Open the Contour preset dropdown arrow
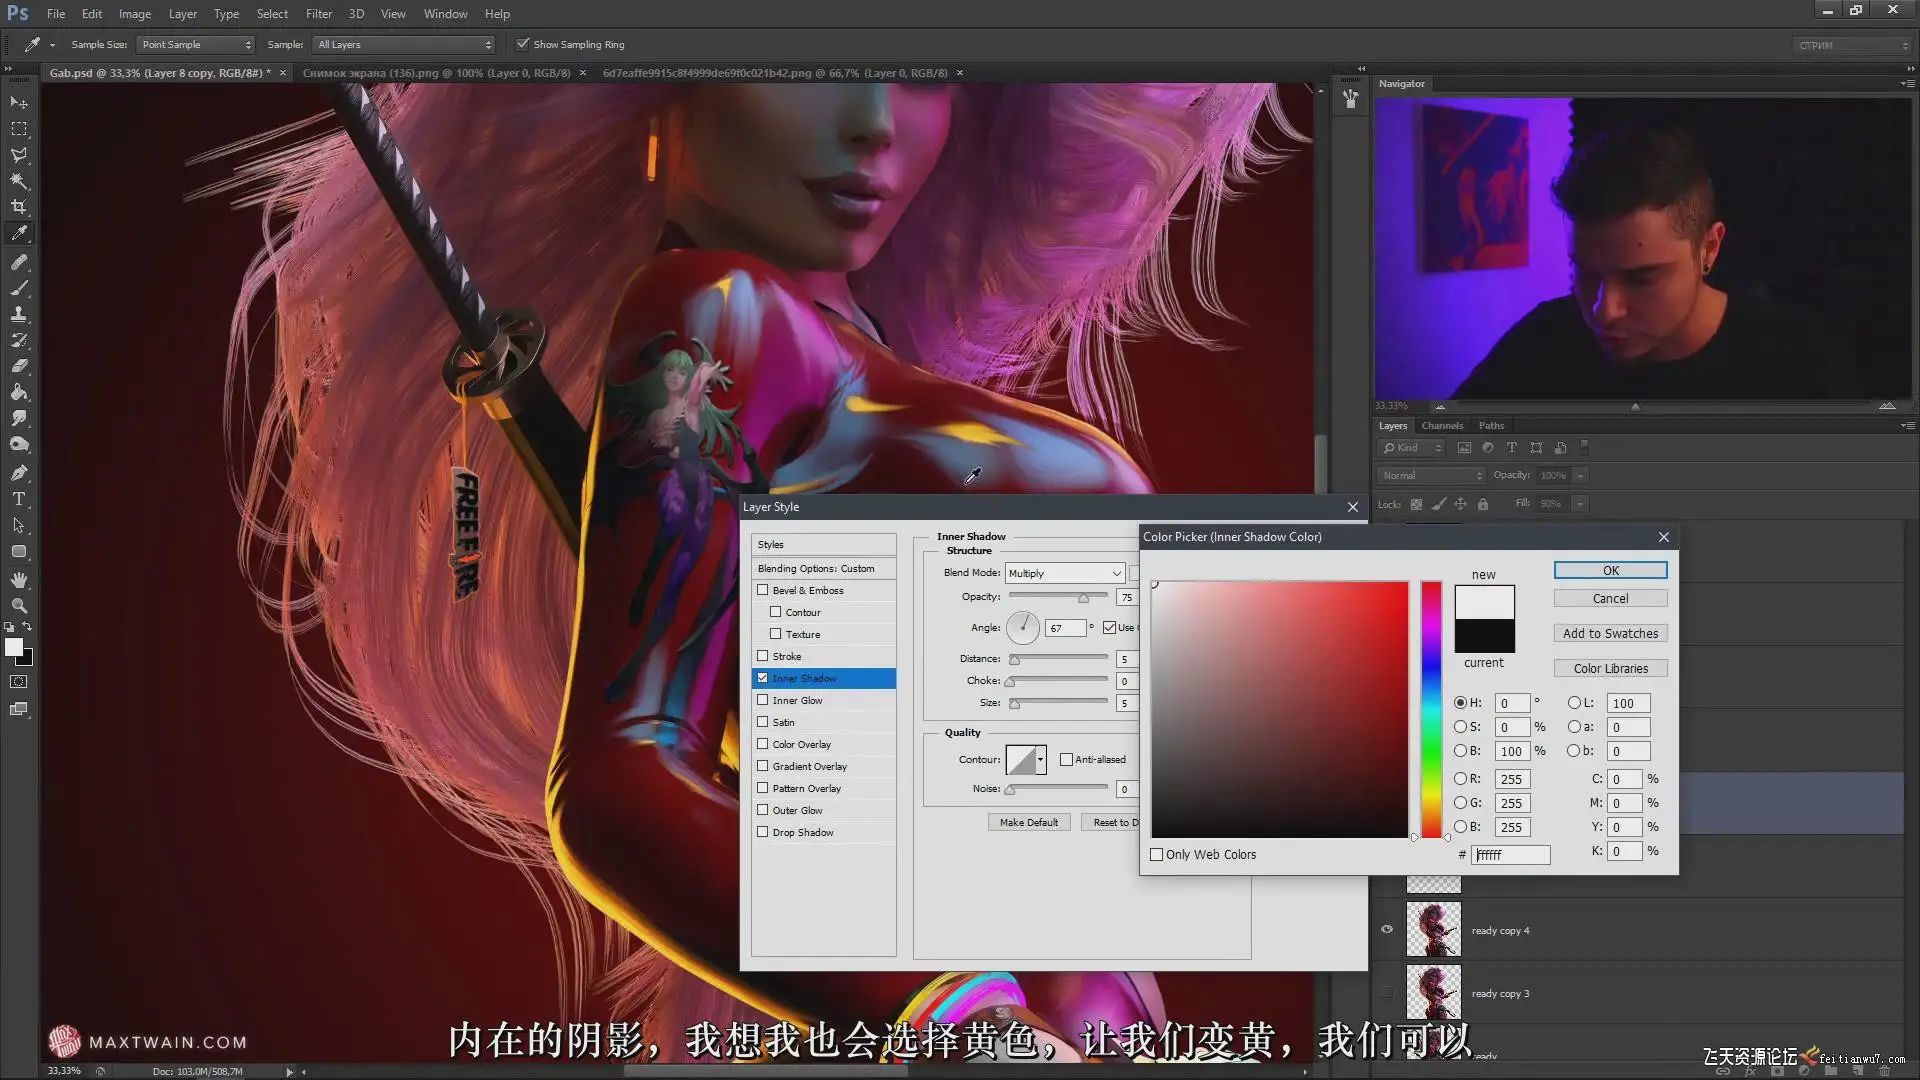The height and width of the screenshot is (1080, 1920). point(1041,760)
